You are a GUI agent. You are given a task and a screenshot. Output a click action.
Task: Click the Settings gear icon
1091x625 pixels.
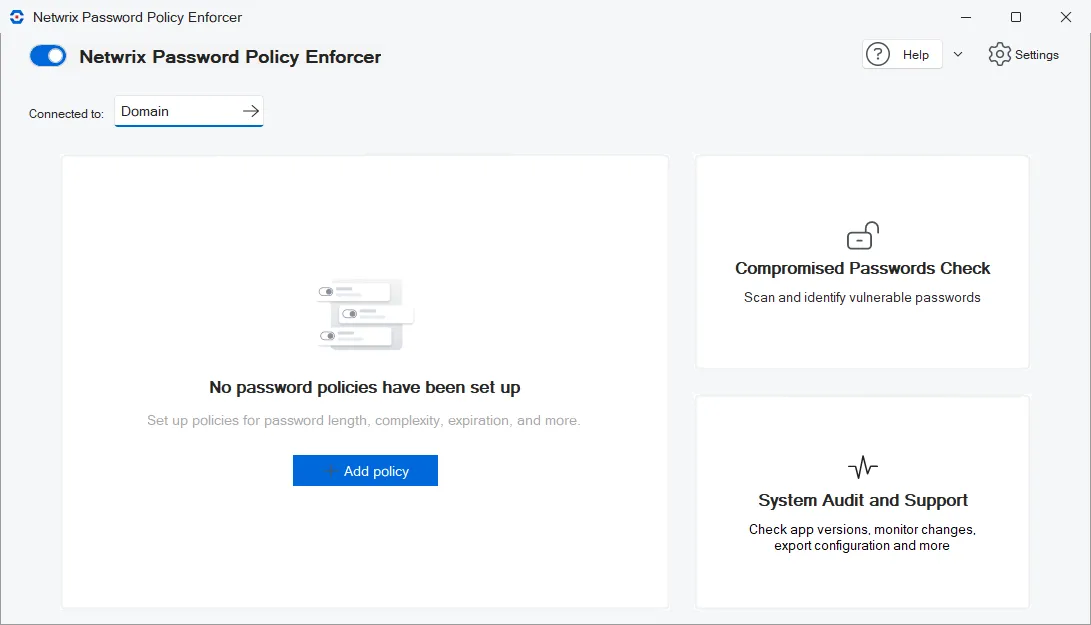coord(999,54)
